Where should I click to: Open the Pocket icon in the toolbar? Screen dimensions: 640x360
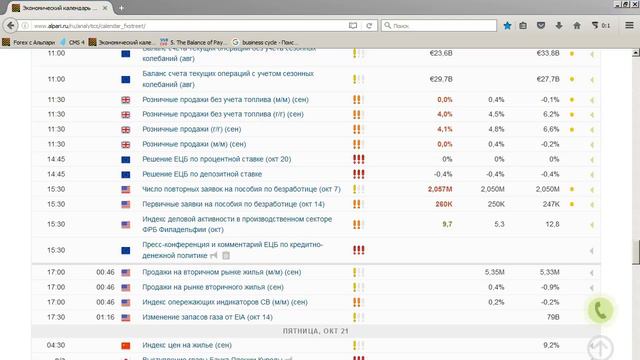click(x=541, y=26)
